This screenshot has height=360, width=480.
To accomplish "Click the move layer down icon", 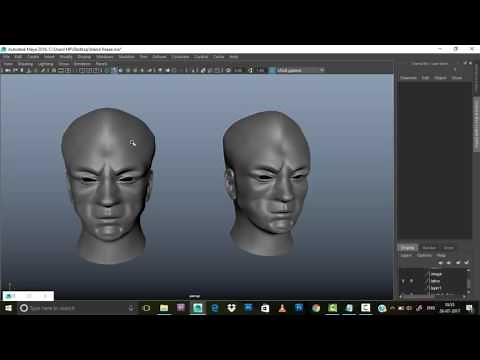I will (449, 263).
